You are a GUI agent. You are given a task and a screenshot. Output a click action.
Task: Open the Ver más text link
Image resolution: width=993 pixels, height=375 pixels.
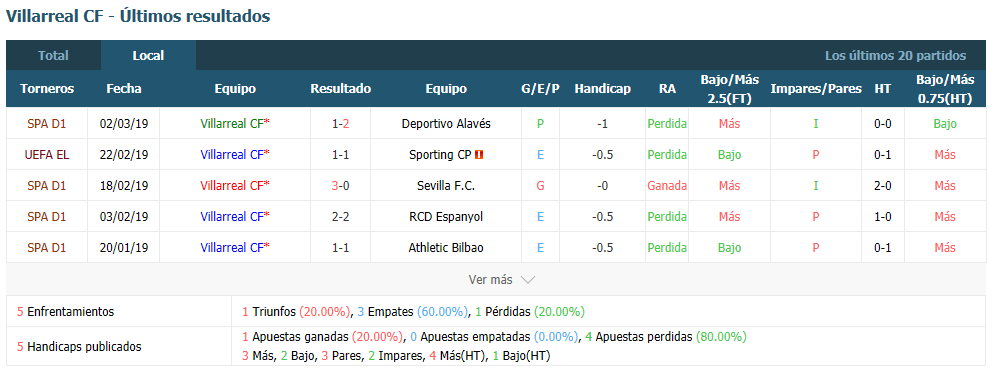click(x=491, y=279)
